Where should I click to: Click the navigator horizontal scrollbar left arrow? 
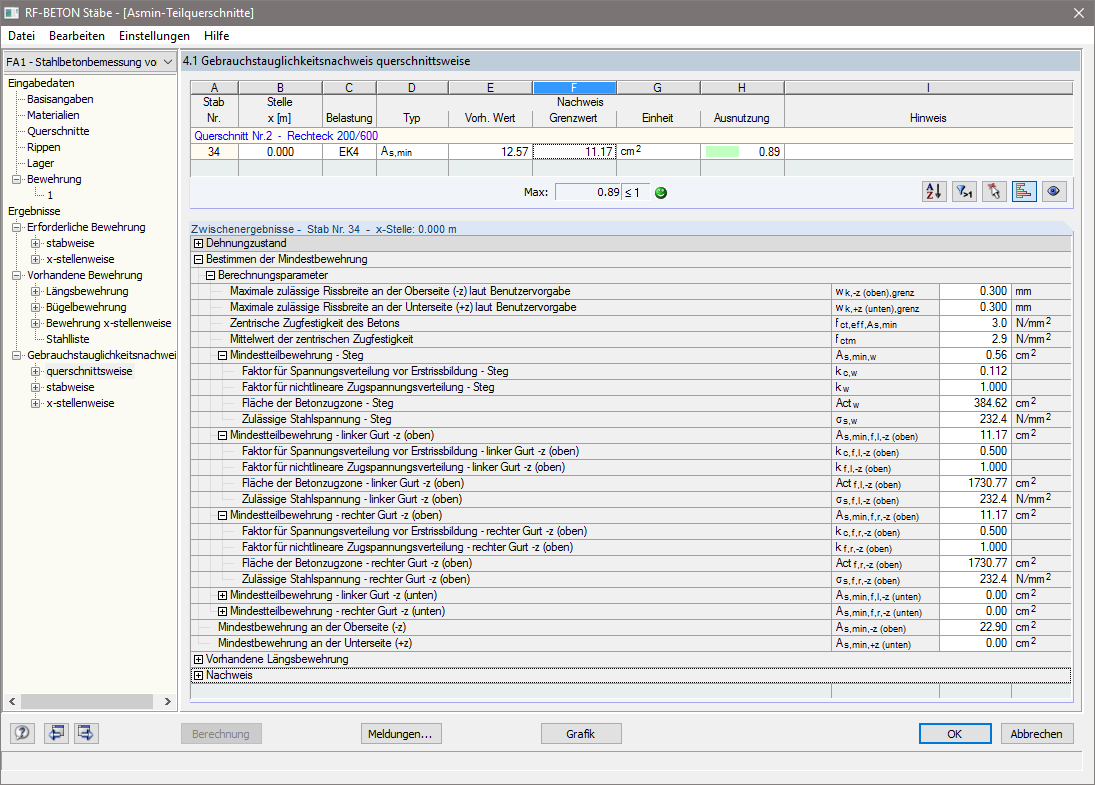click(12, 701)
